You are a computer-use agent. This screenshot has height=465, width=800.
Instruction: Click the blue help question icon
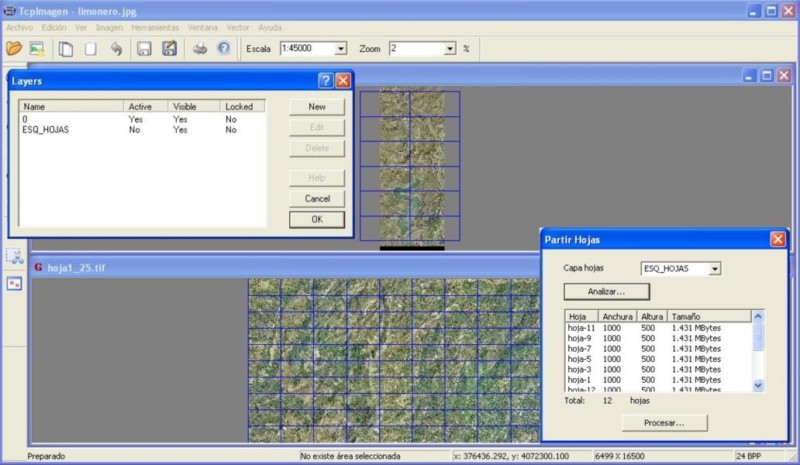(223, 48)
